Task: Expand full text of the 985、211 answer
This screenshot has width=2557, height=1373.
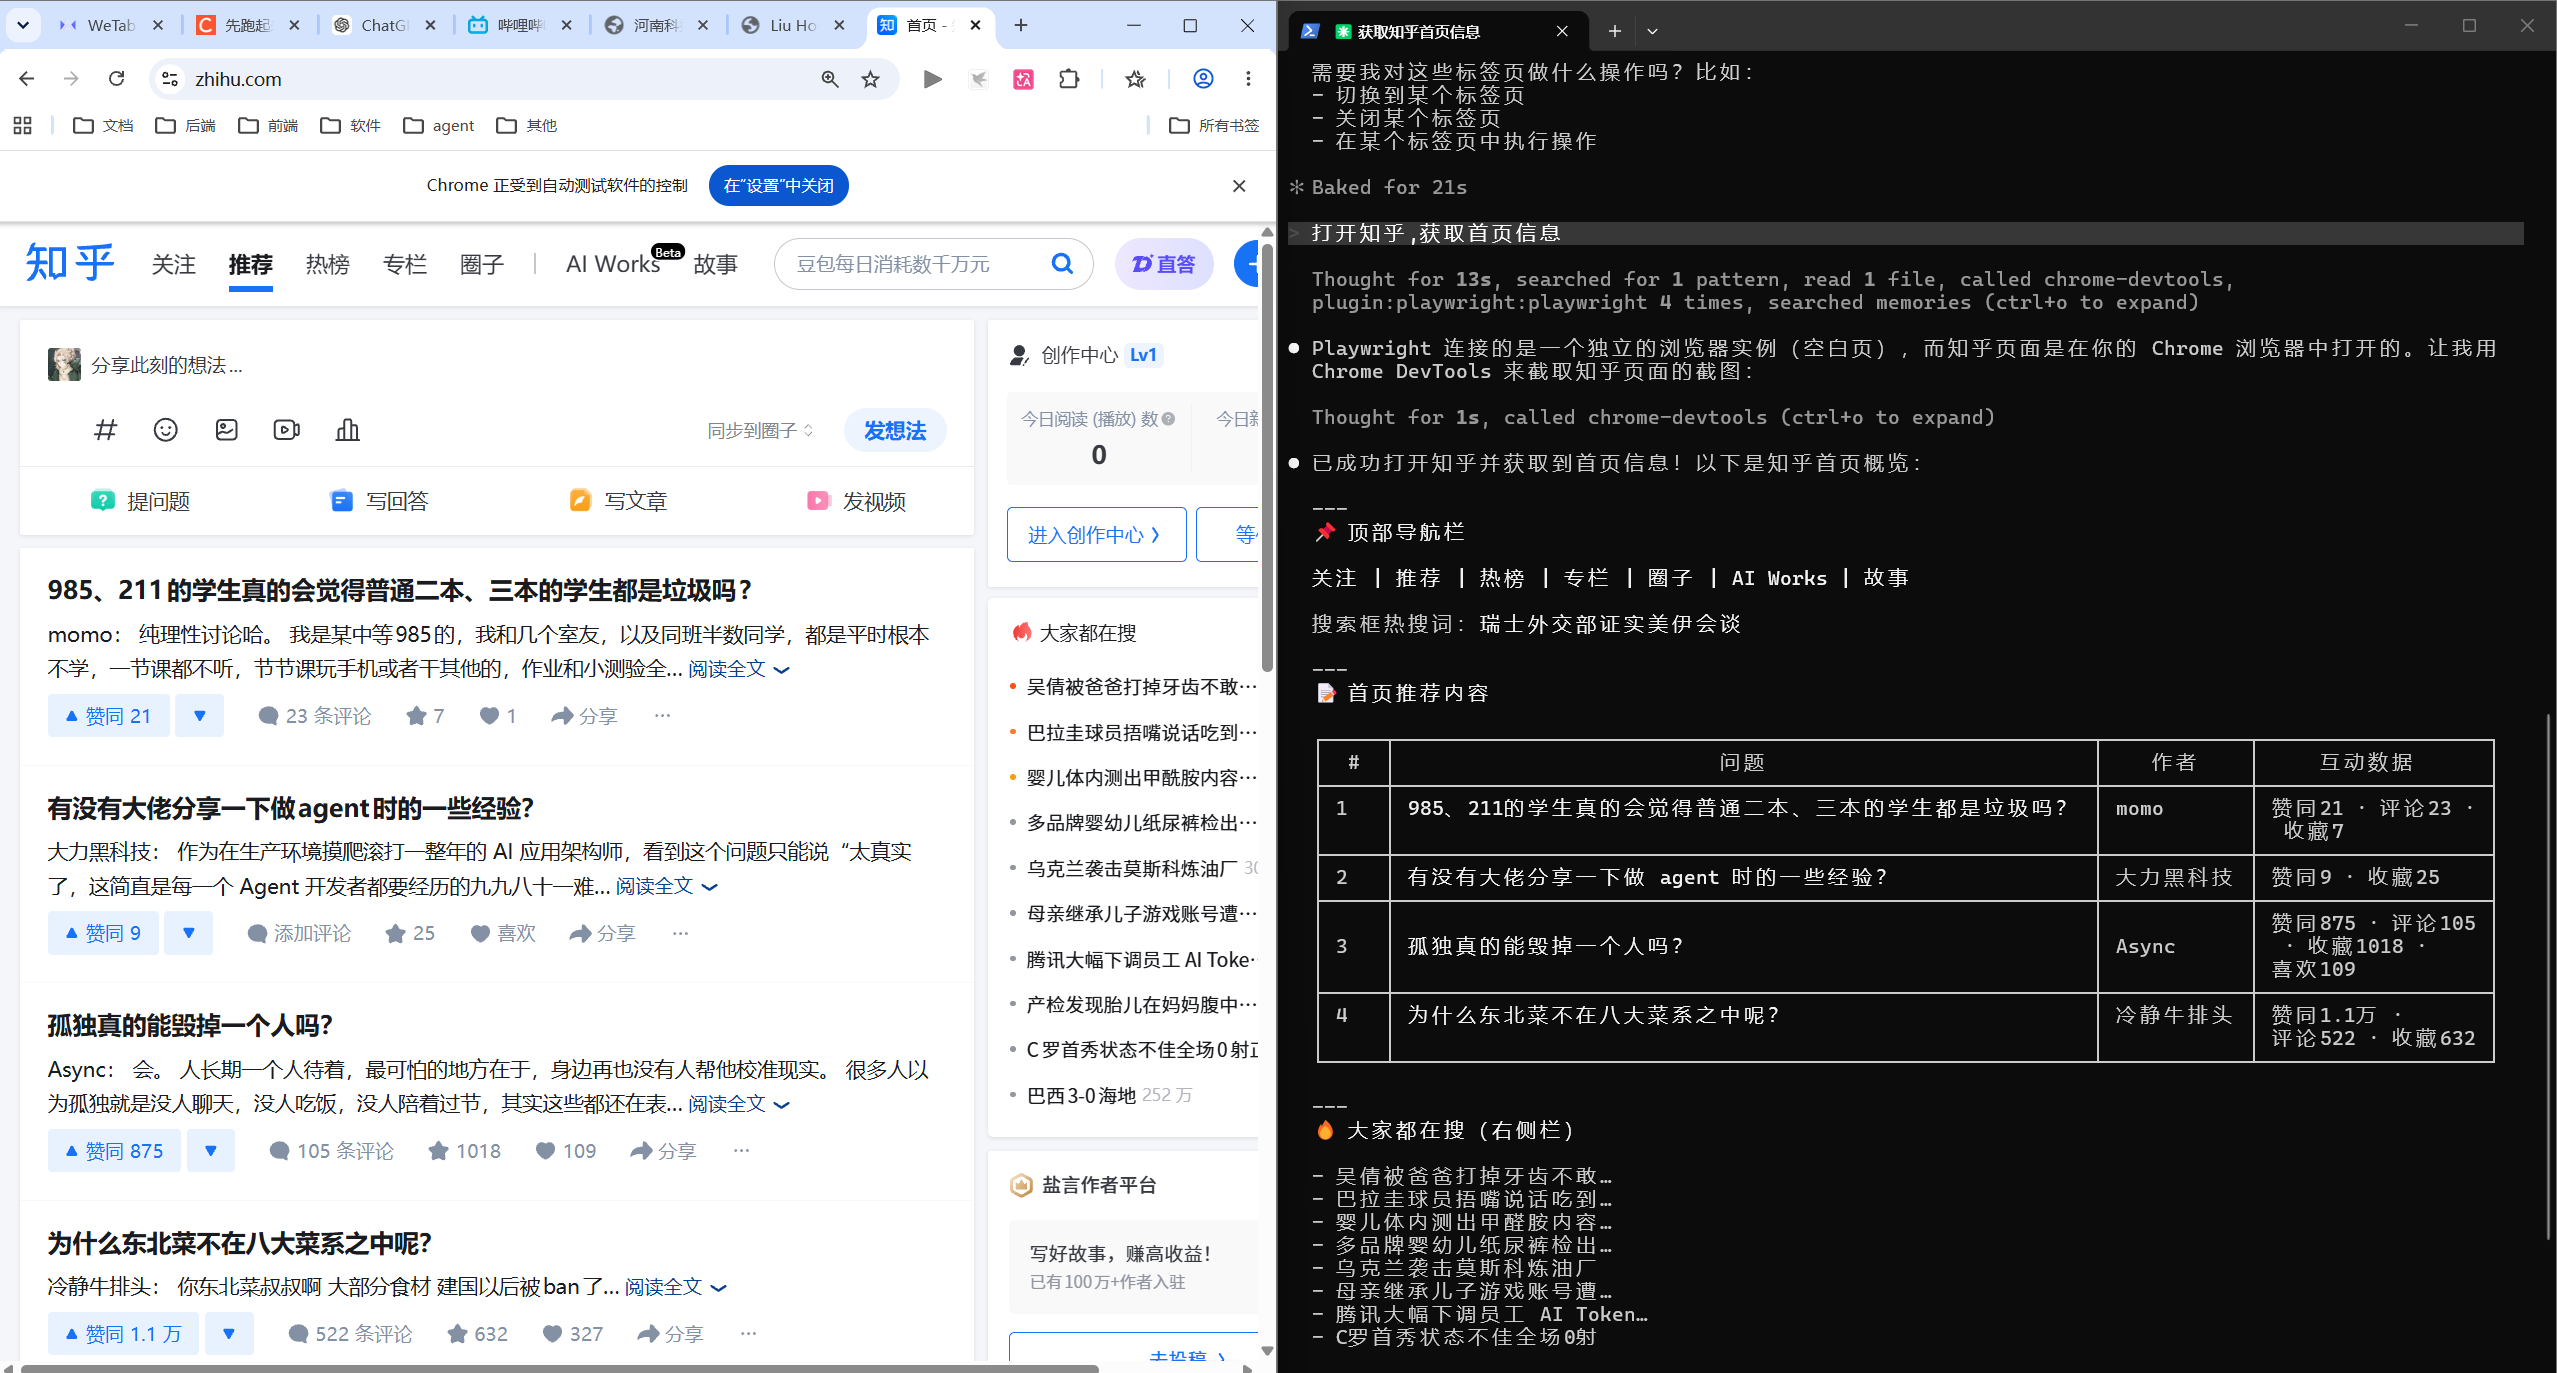Action: coord(738,669)
